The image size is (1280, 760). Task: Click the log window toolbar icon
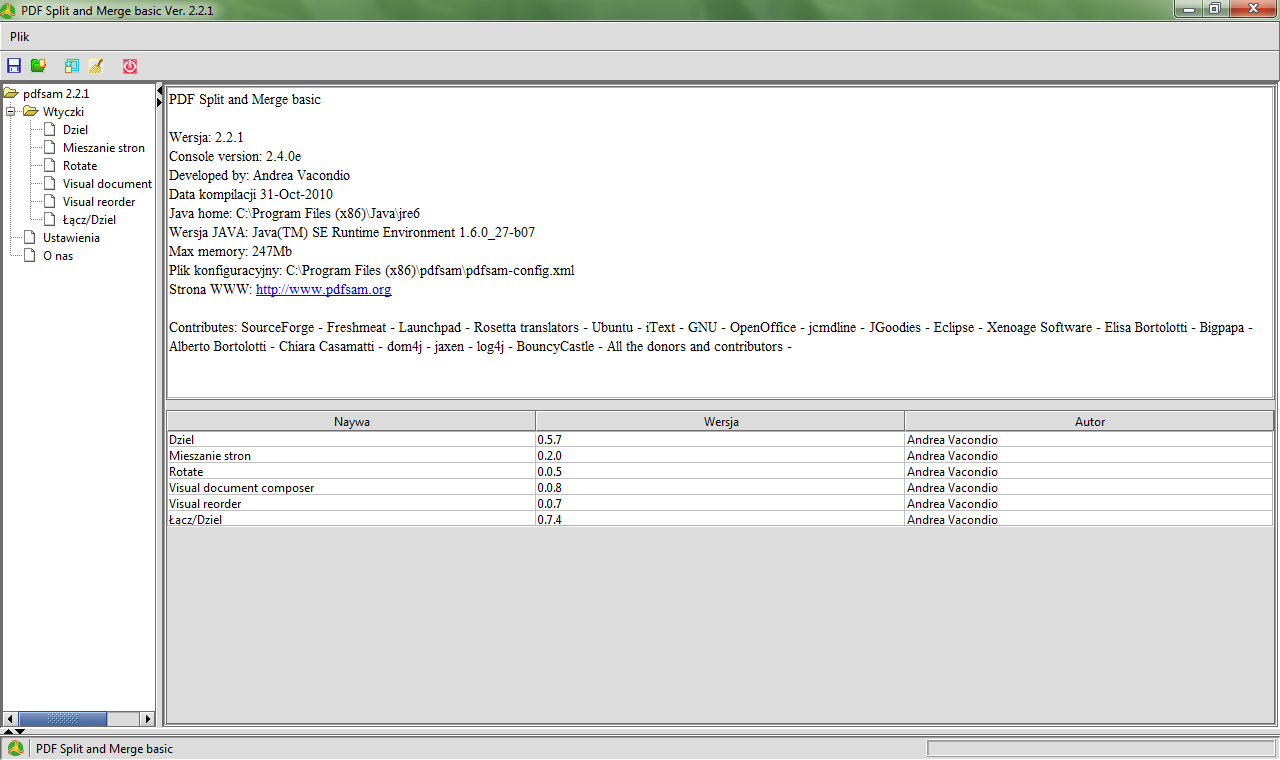(71, 66)
